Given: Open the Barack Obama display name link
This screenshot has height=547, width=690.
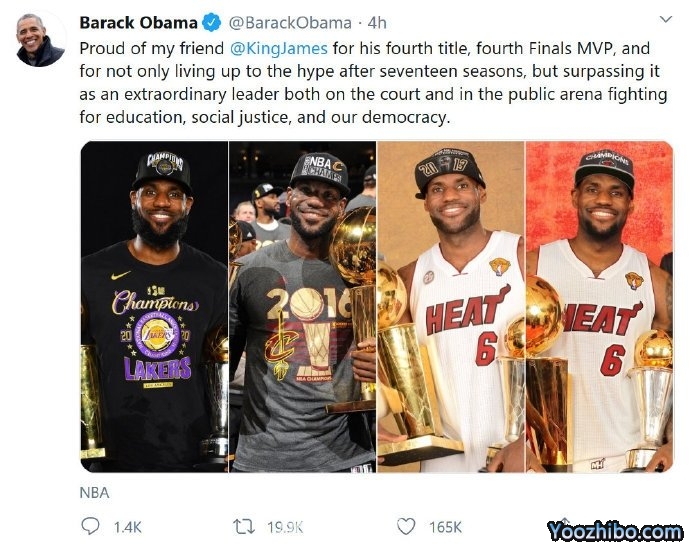Looking at the screenshot, I should [138, 22].
